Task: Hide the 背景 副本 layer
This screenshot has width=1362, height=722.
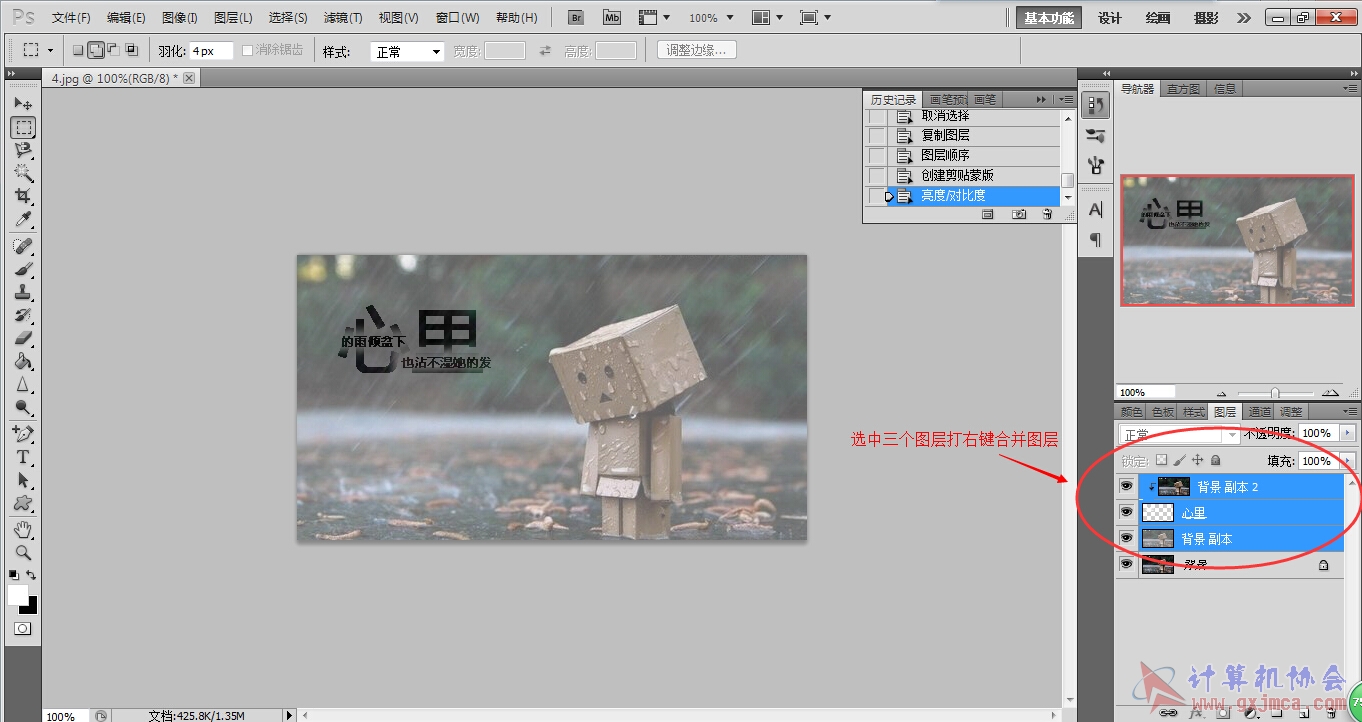Action: 1127,538
